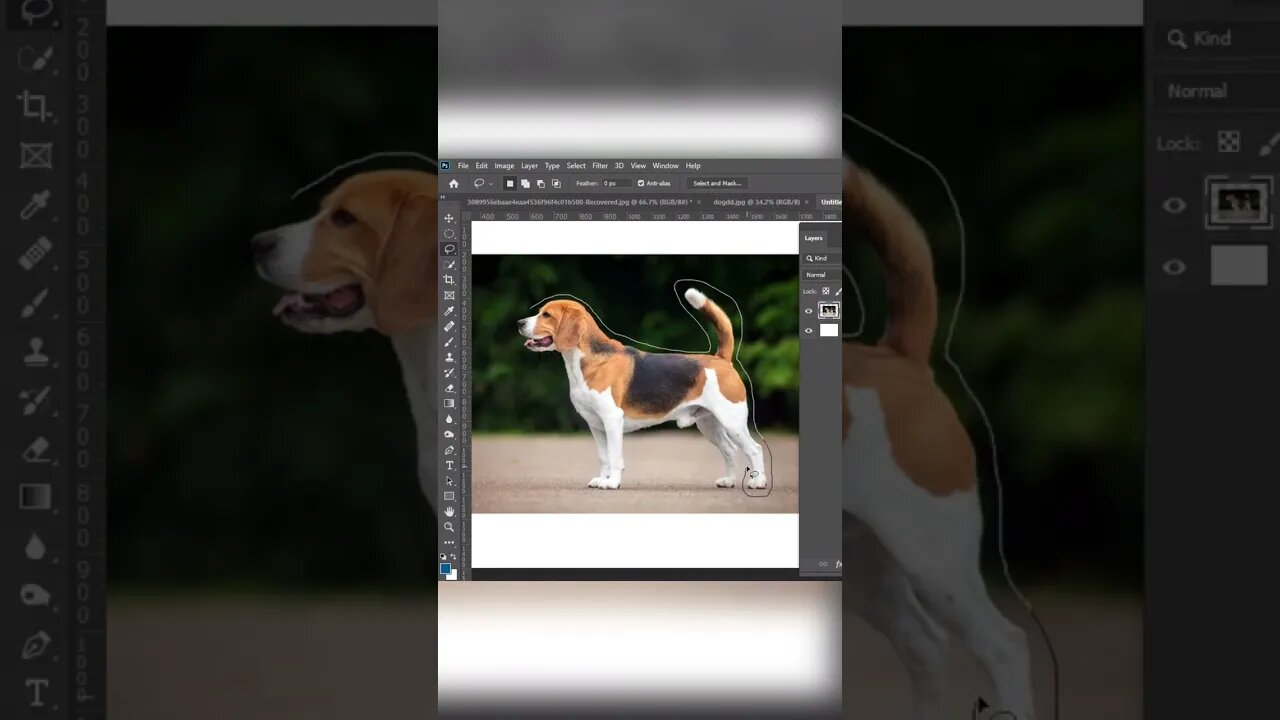Viewport: 1280px width, 720px height.
Task: Select the Lasso tool in the toolbar
Action: pos(449,249)
